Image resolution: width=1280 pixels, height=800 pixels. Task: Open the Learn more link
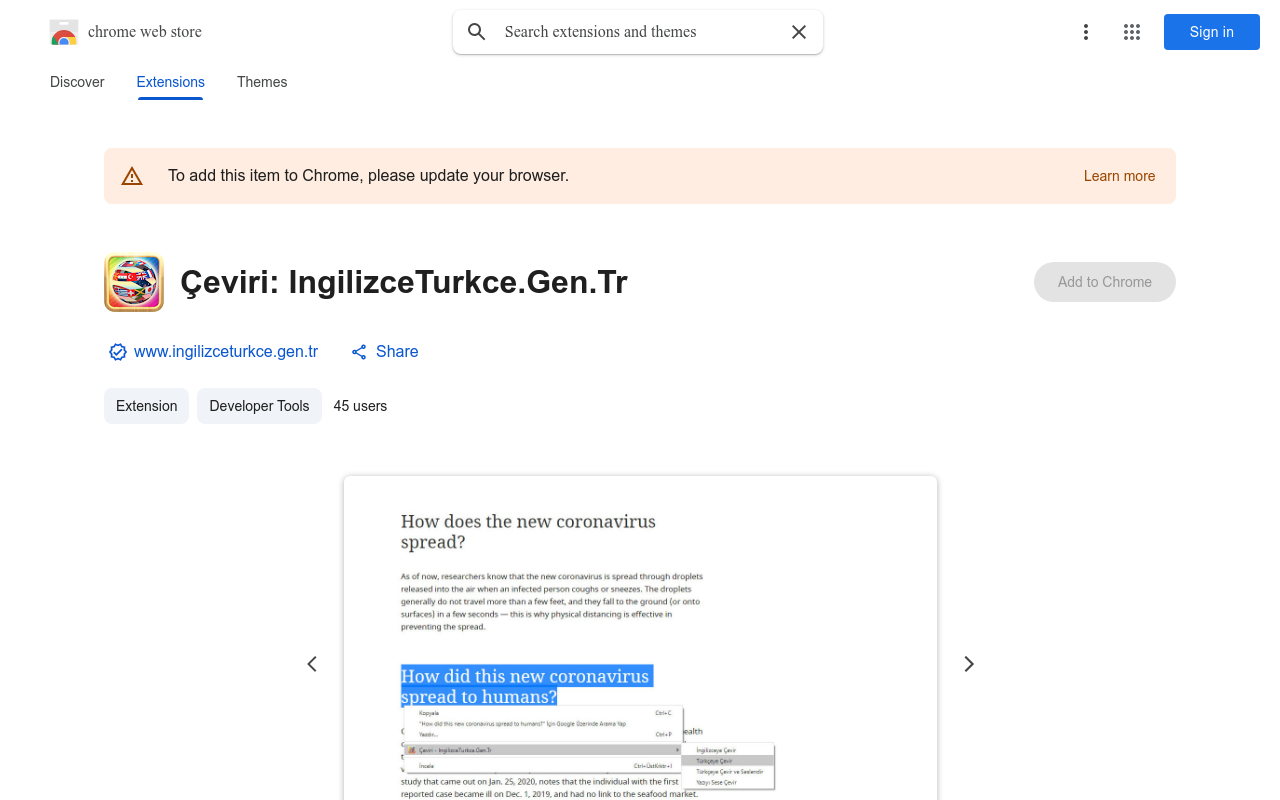tap(1119, 176)
